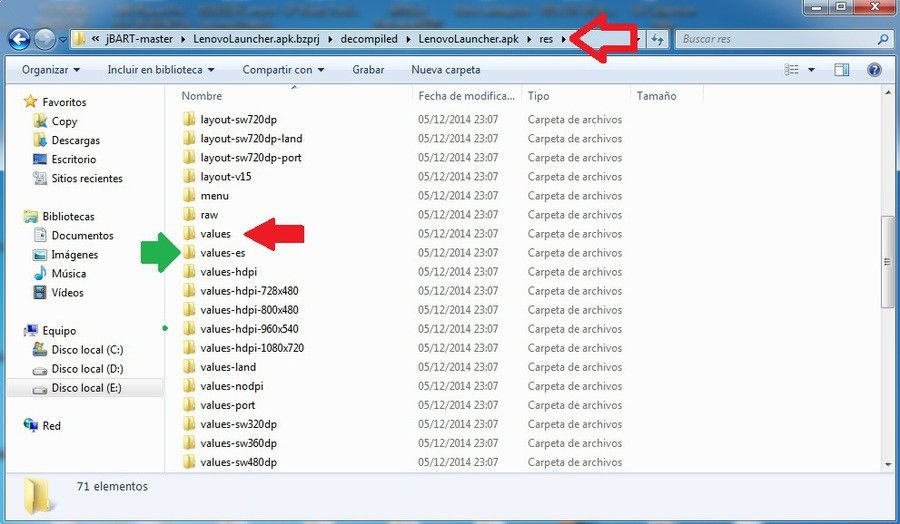
Task: Open 'Compartir con' menu
Action: pyautogui.click(x=283, y=69)
